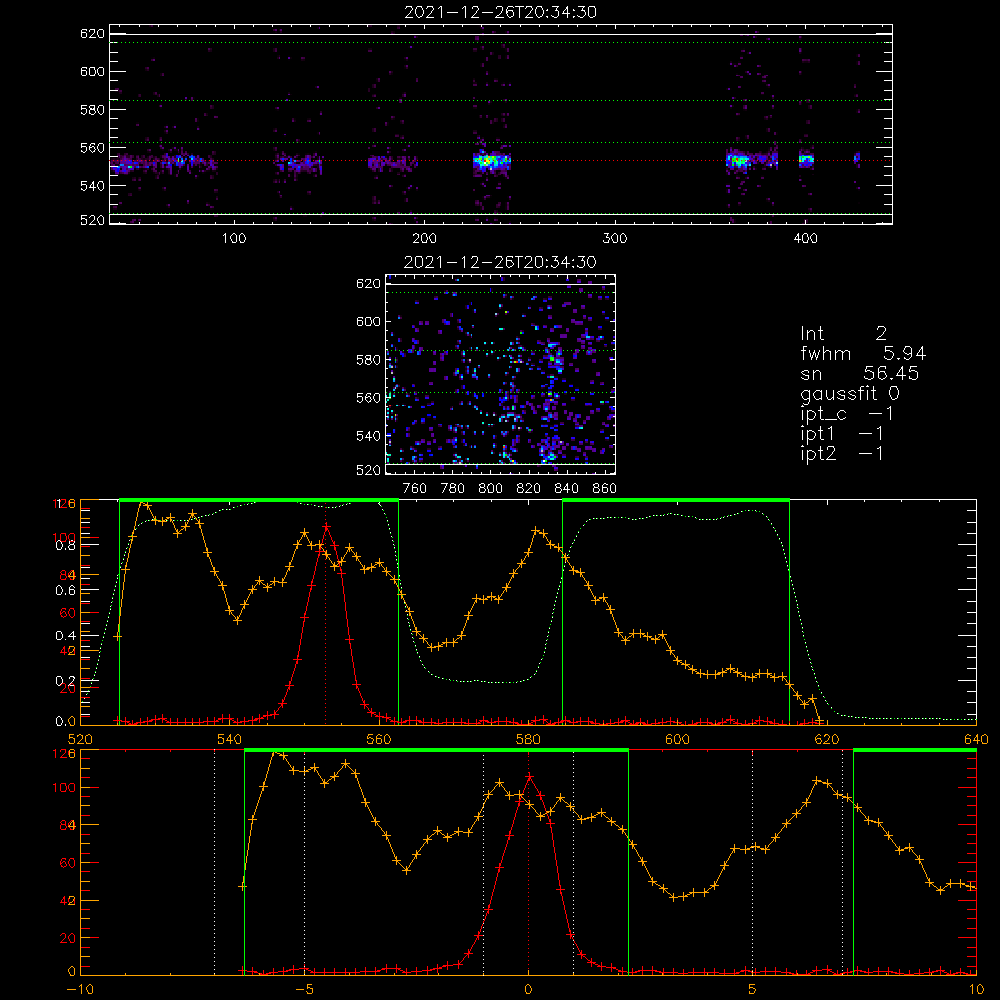Click the red peak at zero in the bottom plot
The width and height of the screenshot is (1000, 1000).
point(529,776)
